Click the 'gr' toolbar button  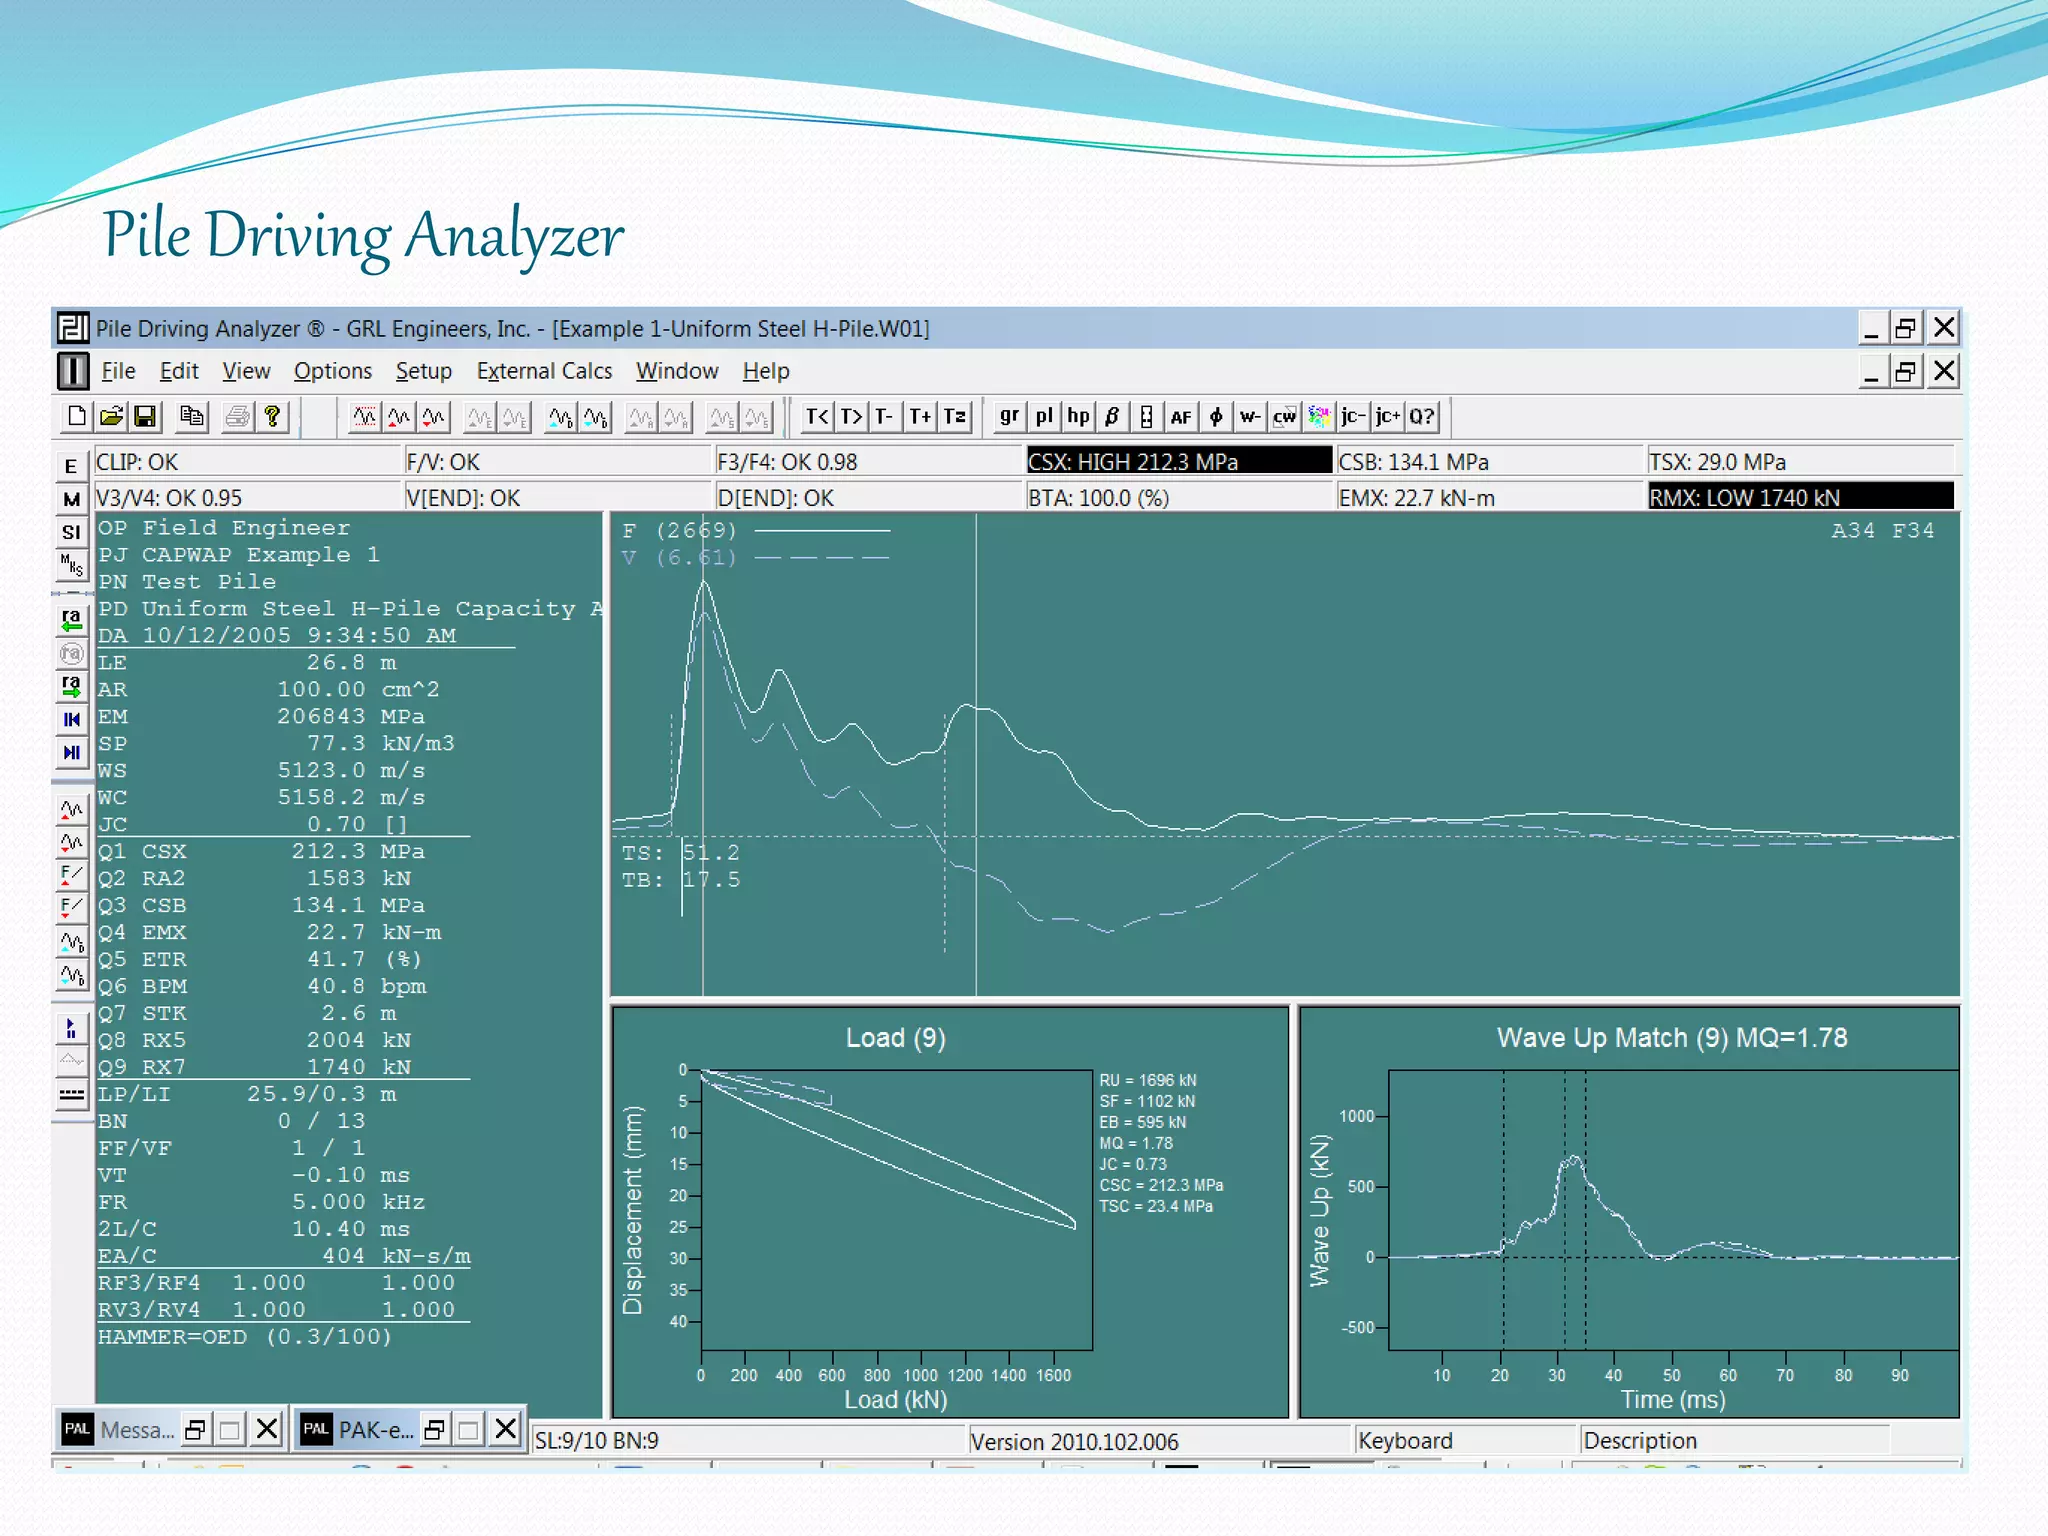(x=1009, y=416)
